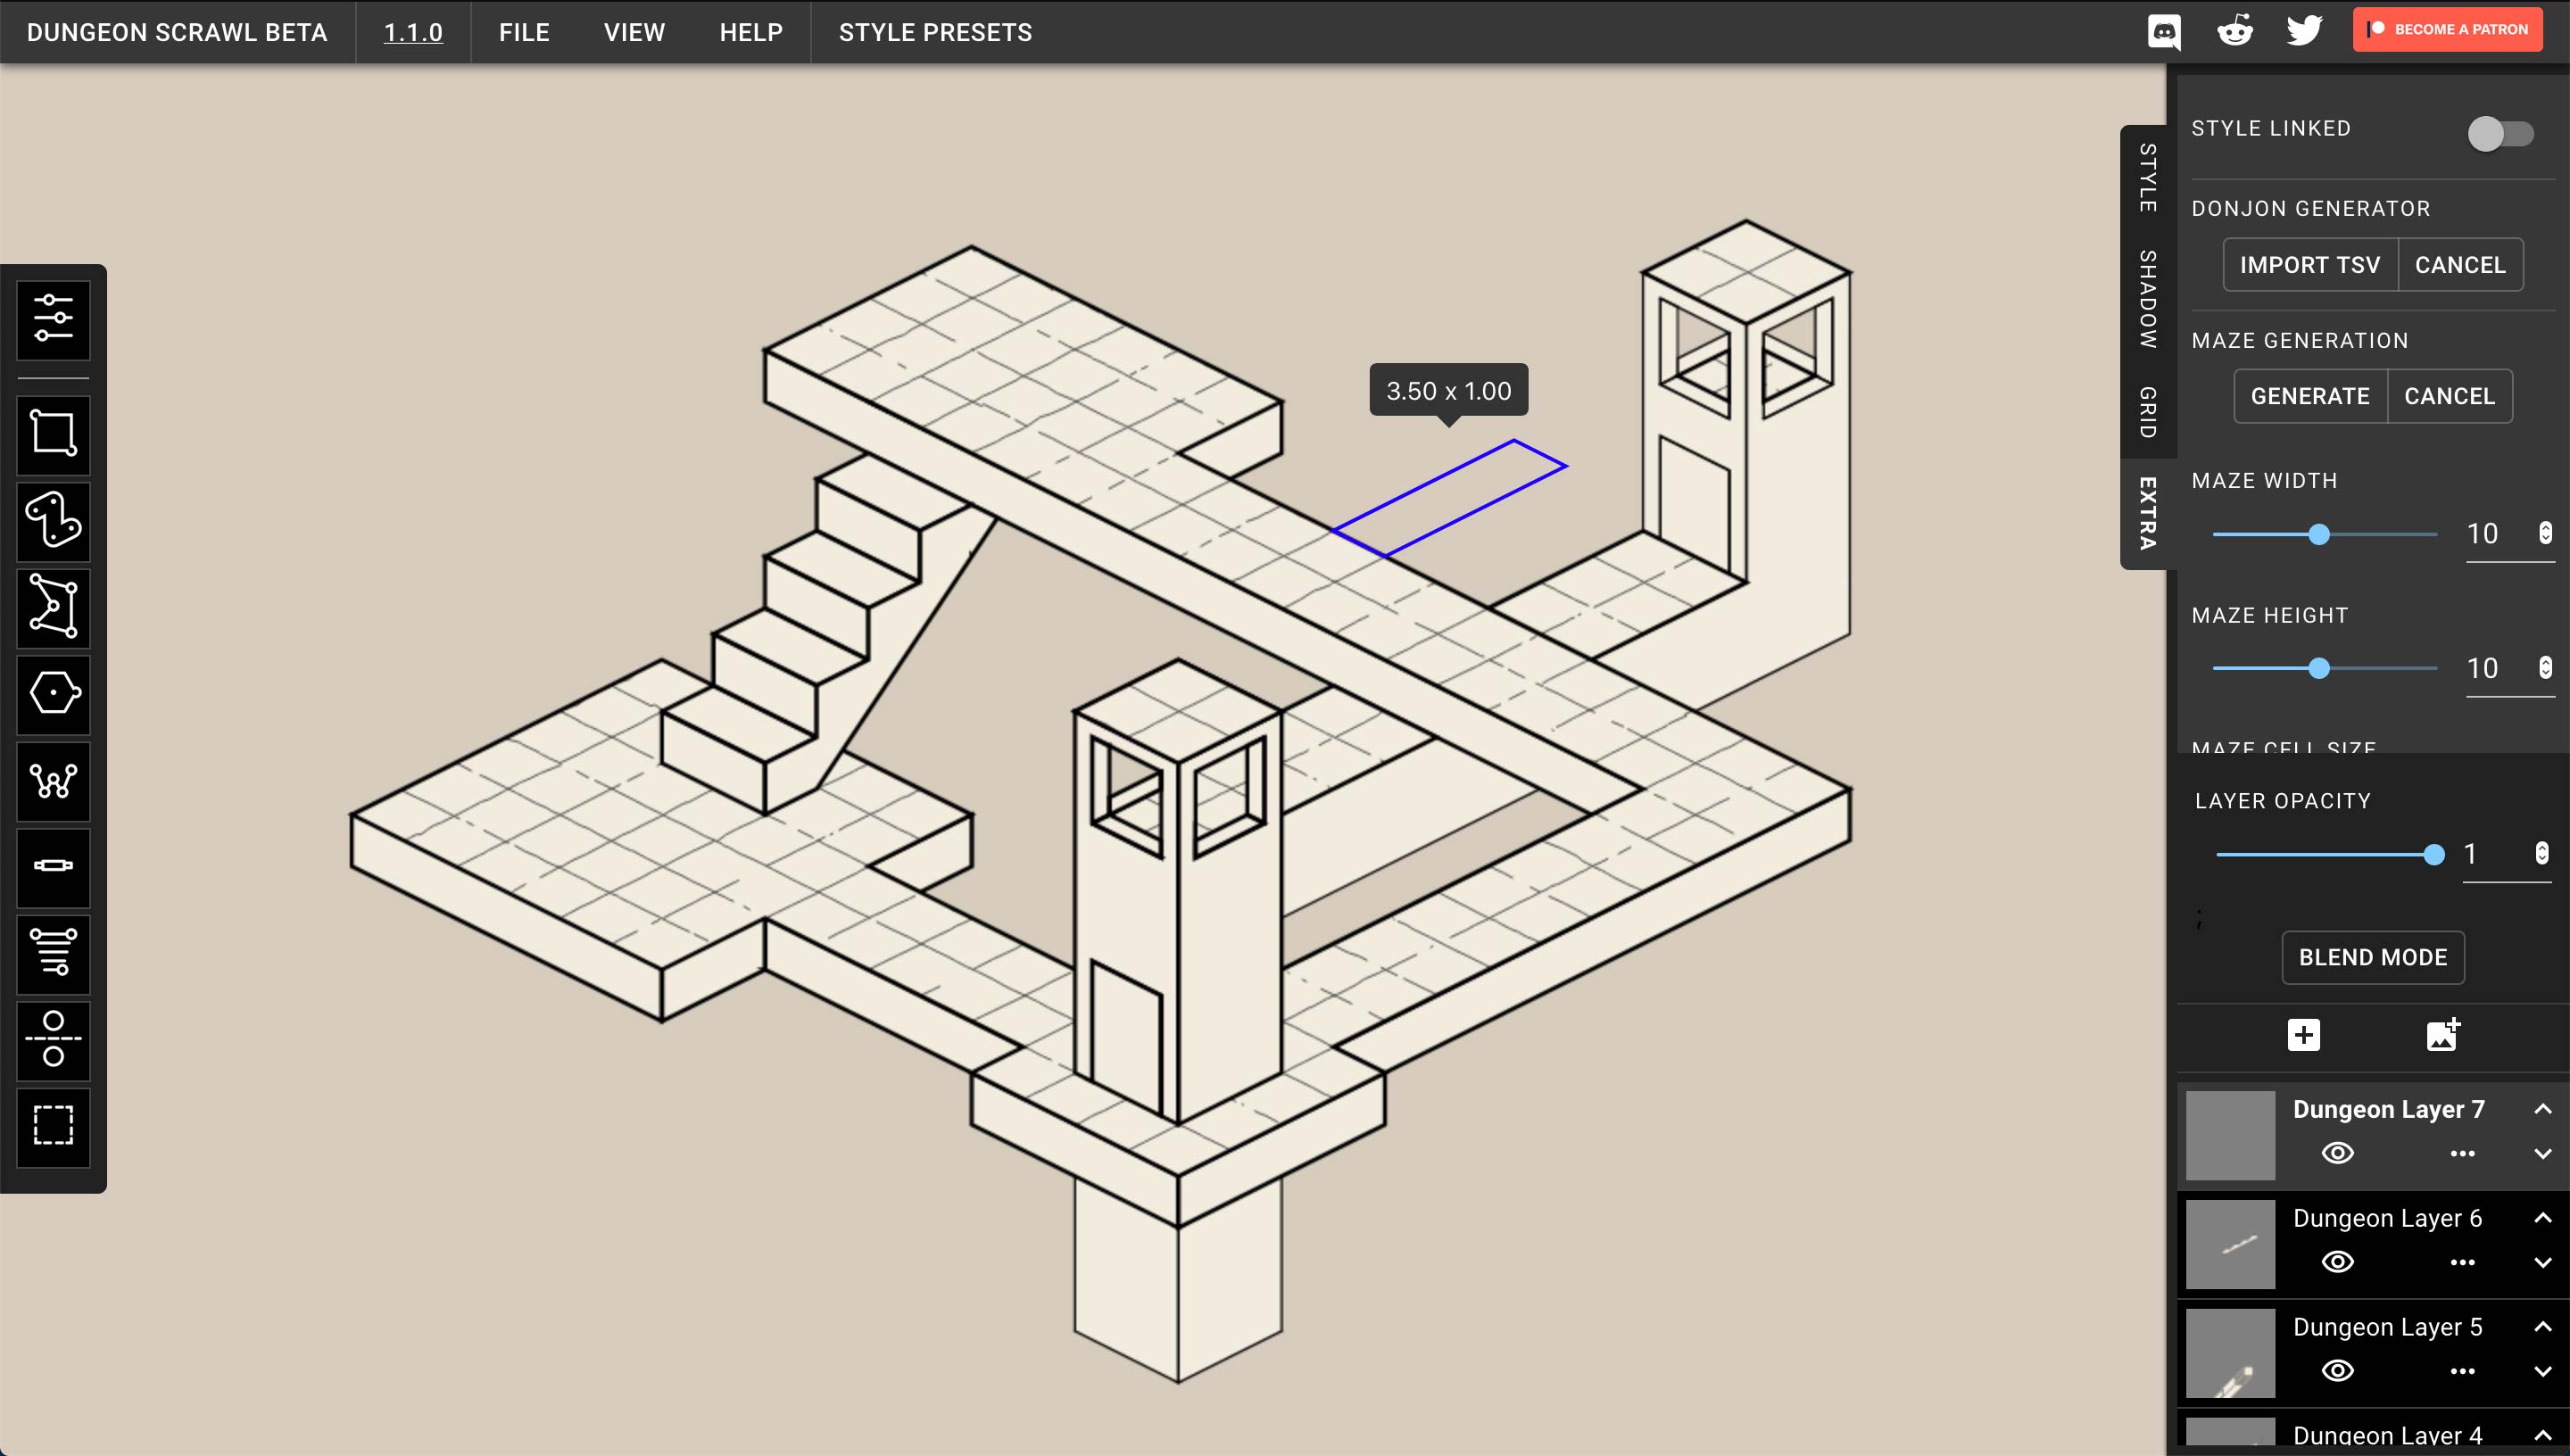
Task: Open the Discord community icon
Action: coord(2163,31)
